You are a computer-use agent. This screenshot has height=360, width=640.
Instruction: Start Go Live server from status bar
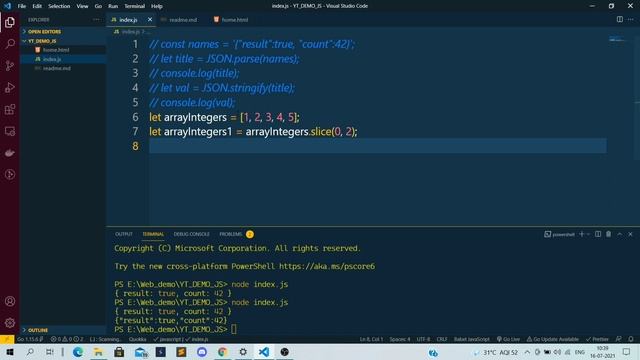508,339
